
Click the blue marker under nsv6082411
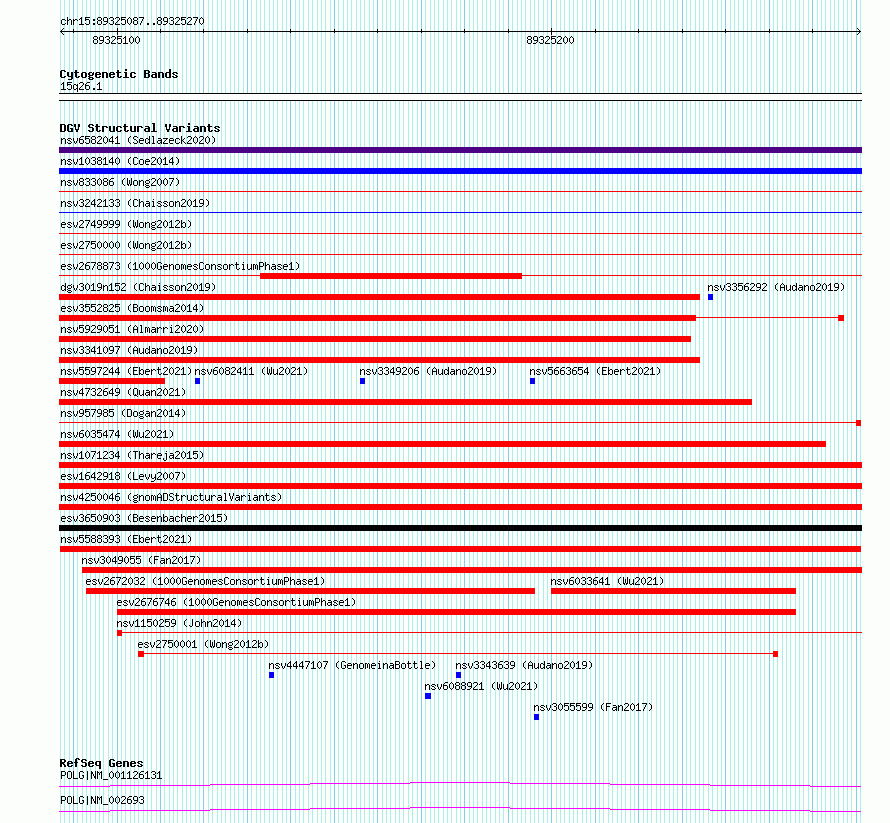point(198,381)
